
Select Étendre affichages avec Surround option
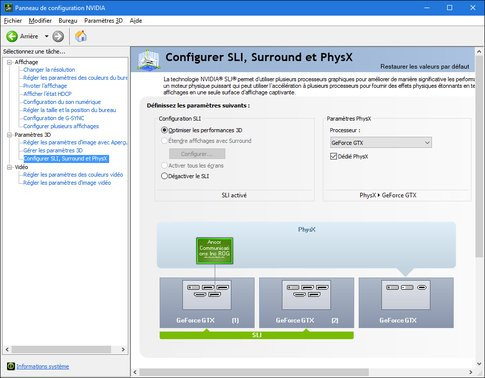164,141
